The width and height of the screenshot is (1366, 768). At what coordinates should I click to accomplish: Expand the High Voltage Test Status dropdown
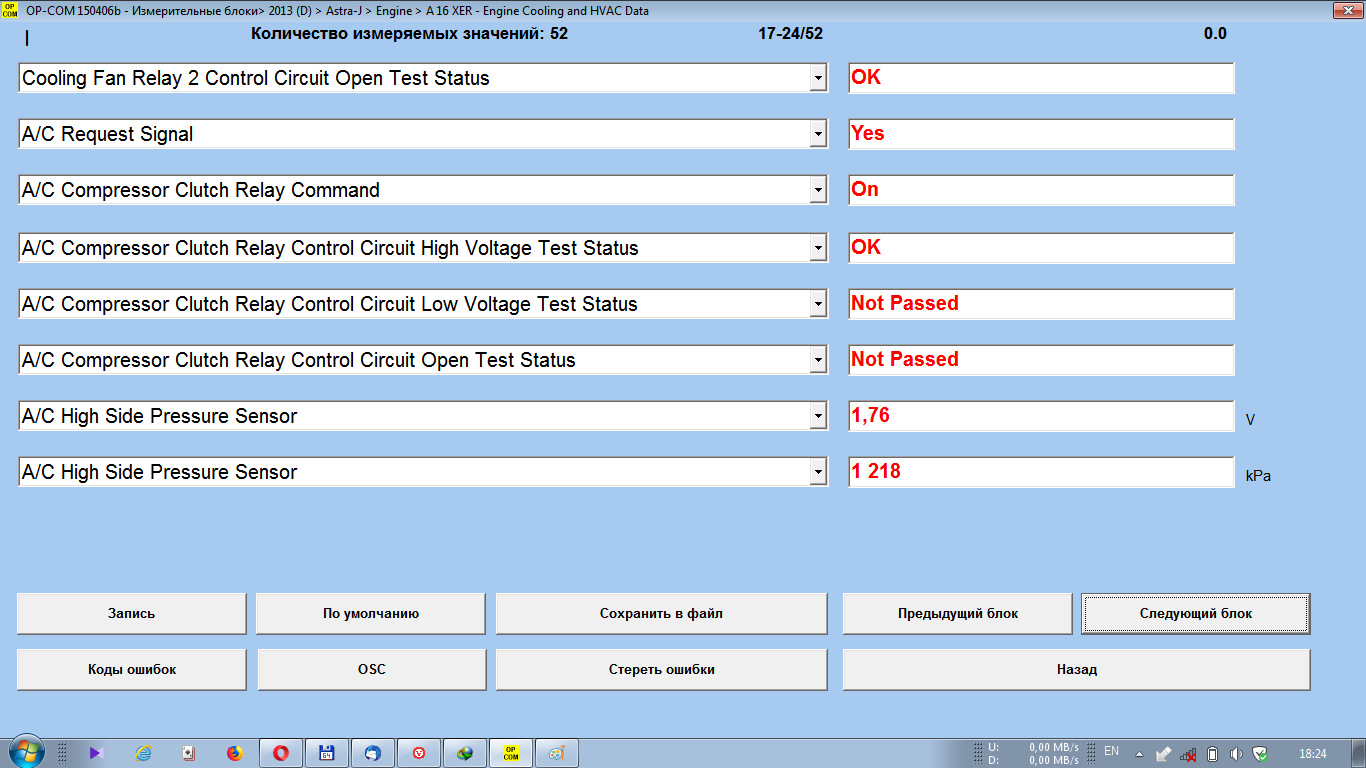(x=818, y=248)
